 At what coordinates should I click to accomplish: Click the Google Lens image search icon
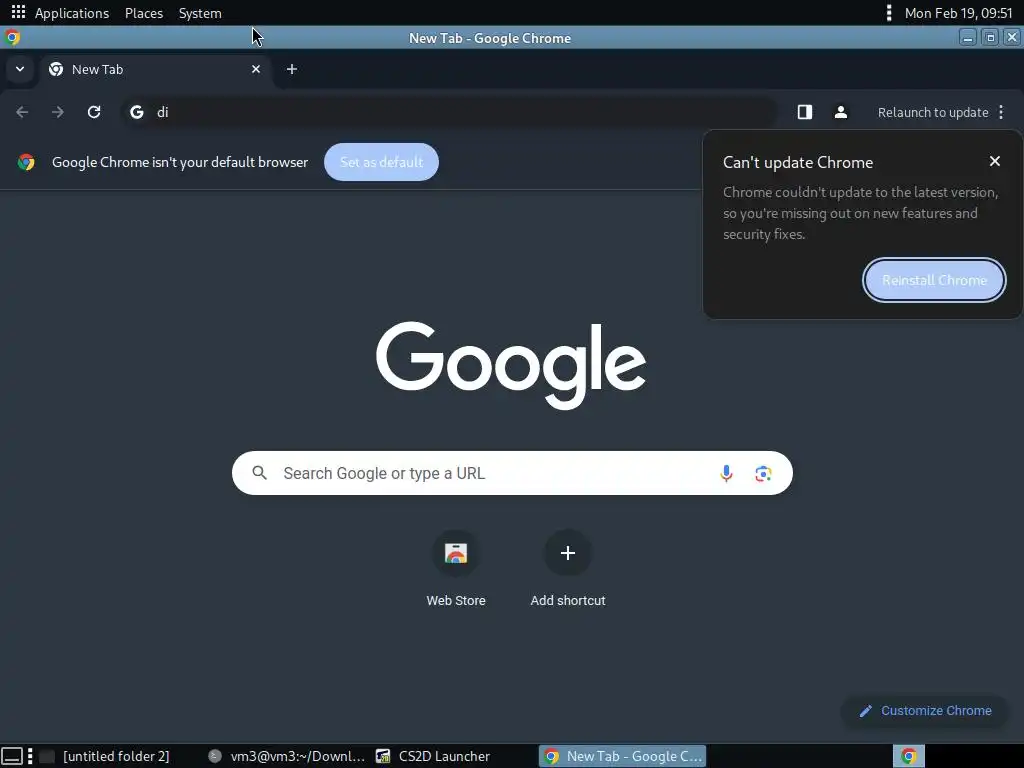tap(763, 473)
